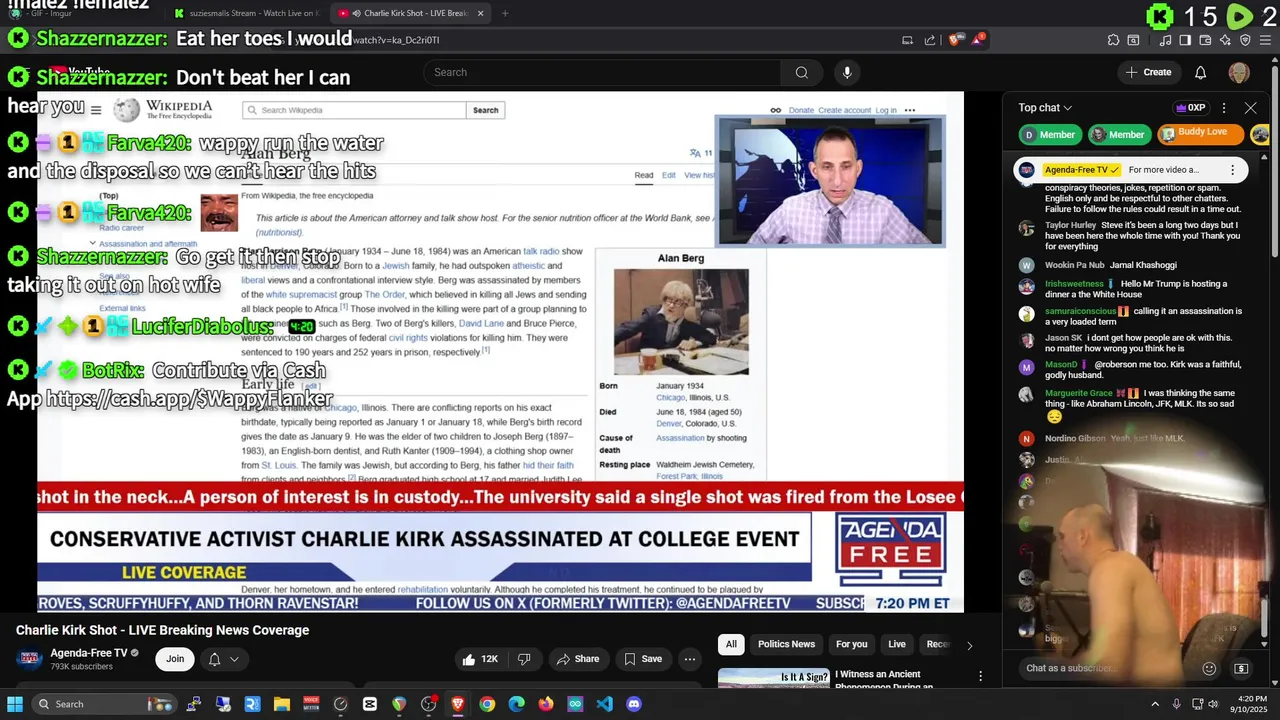Screen dimensions: 1280x720
Task: Show hidden system tray icons
Action: (x=1155, y=704)
